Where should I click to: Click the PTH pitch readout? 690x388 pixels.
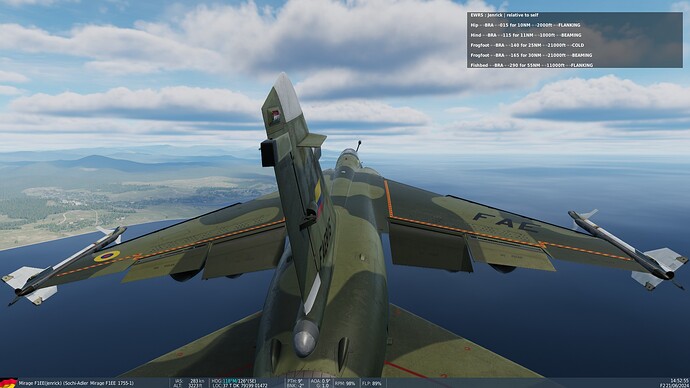(295, 381)
